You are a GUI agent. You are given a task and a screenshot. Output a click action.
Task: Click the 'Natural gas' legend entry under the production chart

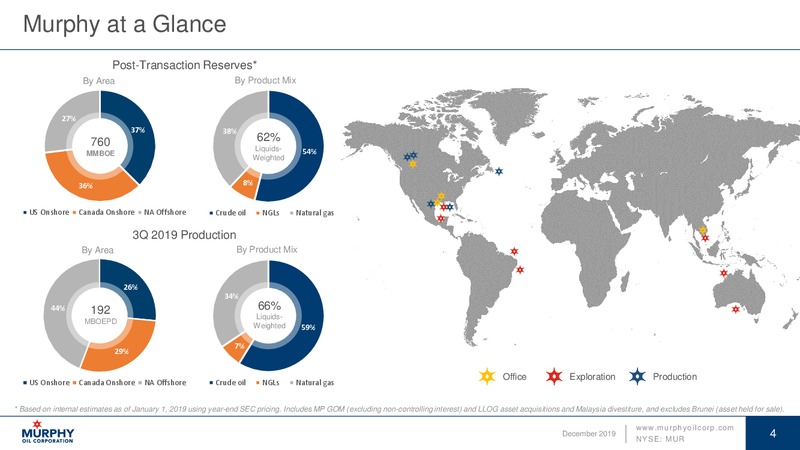(x=312, y=383)
